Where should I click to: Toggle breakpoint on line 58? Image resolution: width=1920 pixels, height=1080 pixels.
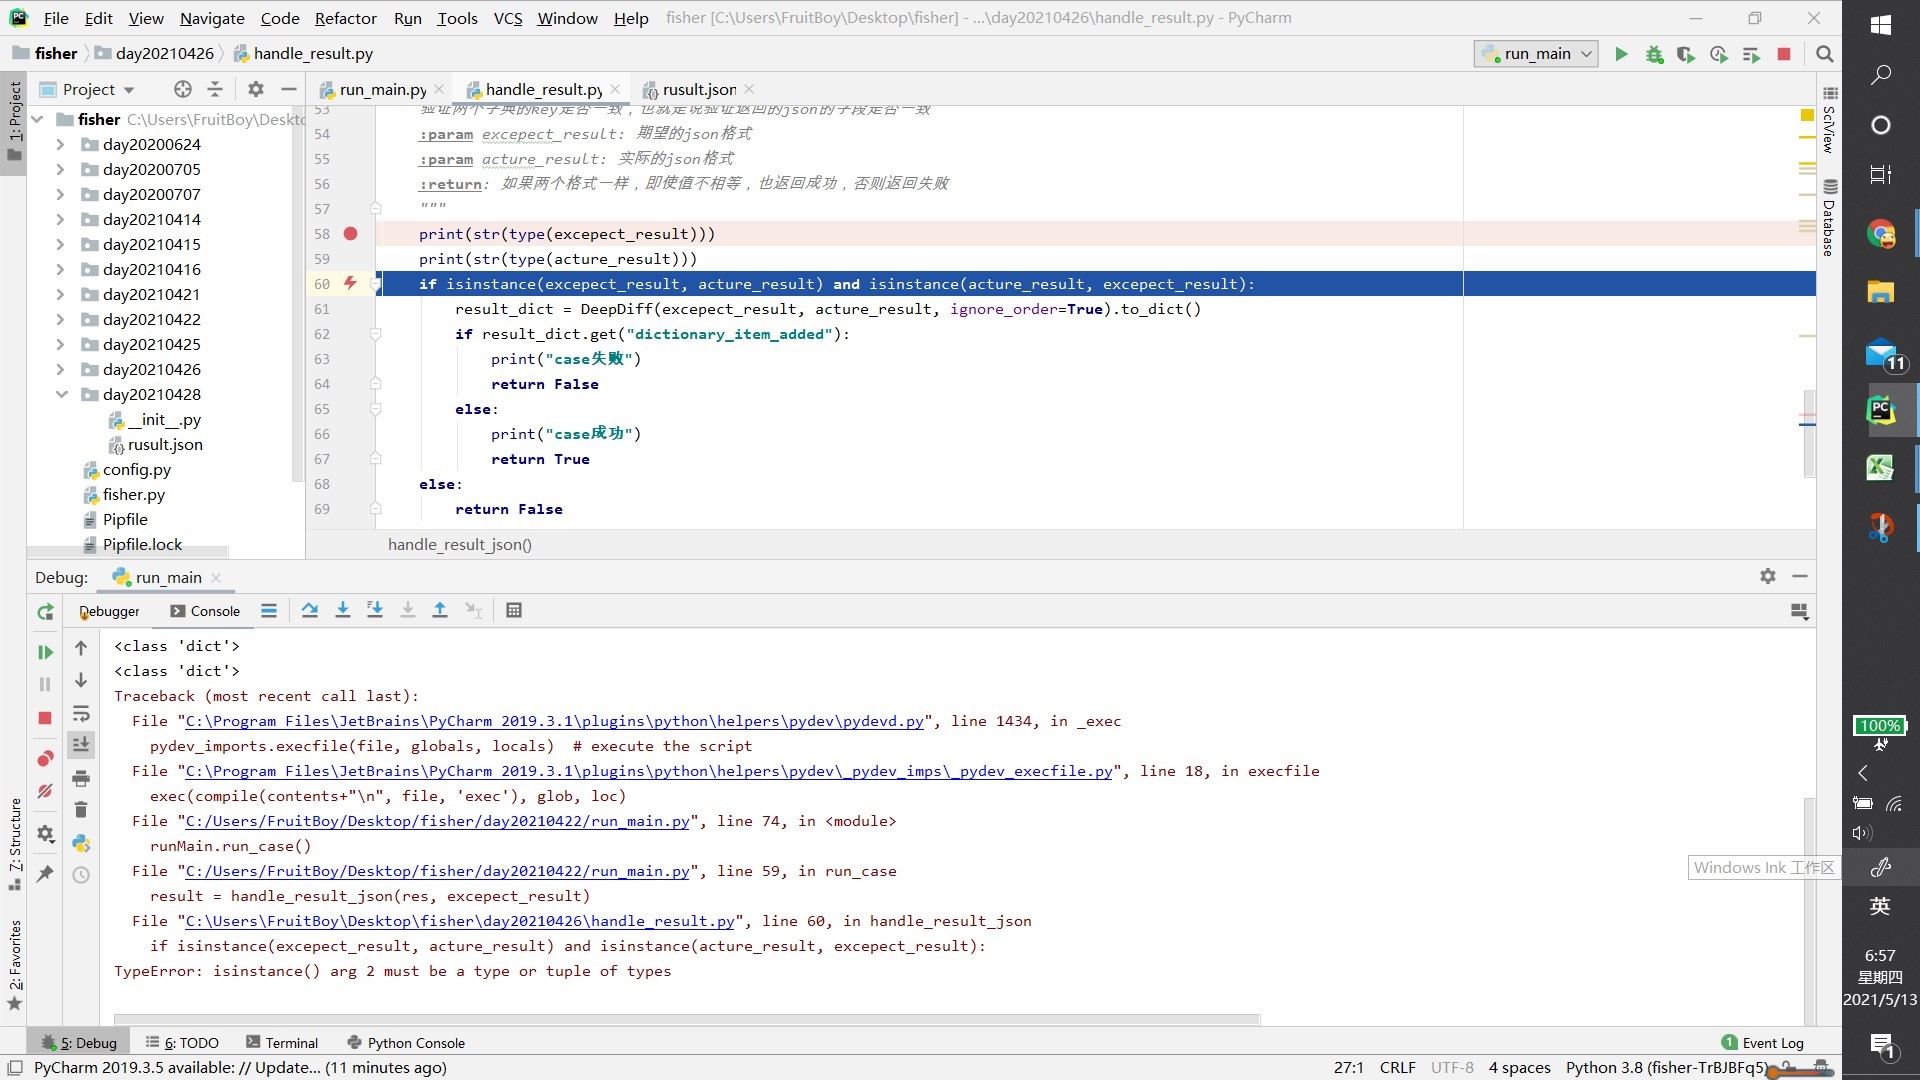[350, 234]
